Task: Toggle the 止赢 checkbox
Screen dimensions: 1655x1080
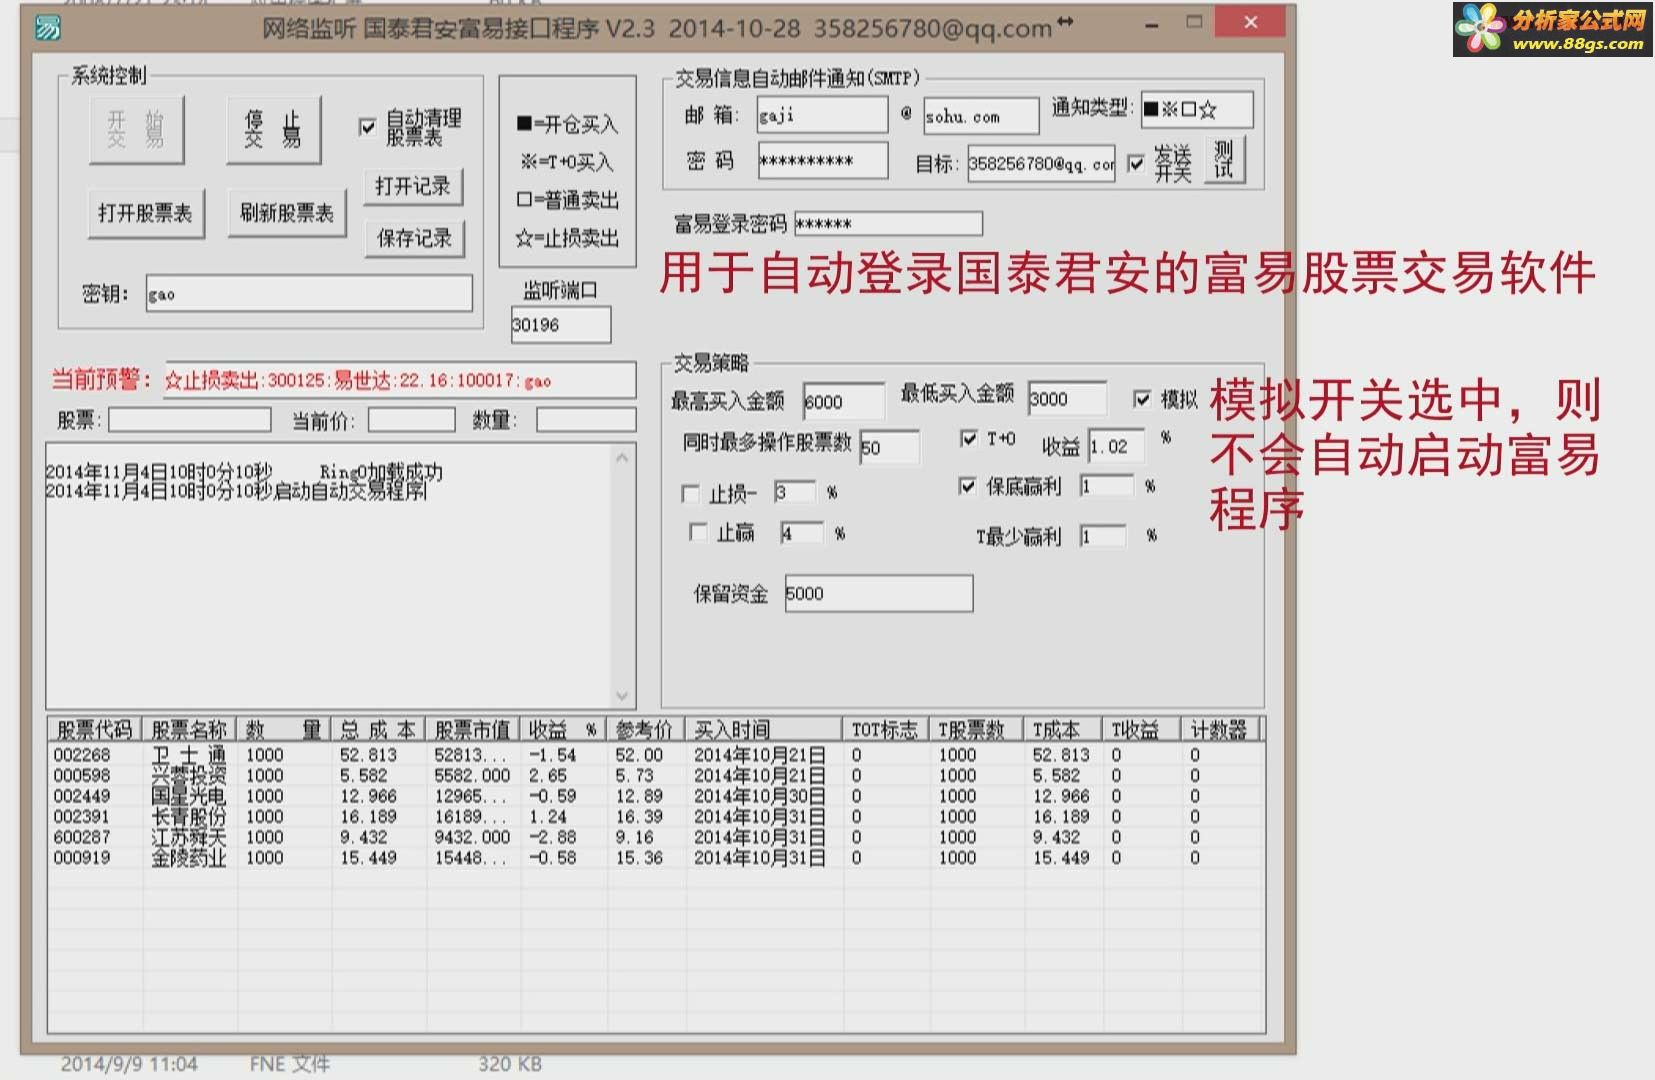Action: point(697,533)
